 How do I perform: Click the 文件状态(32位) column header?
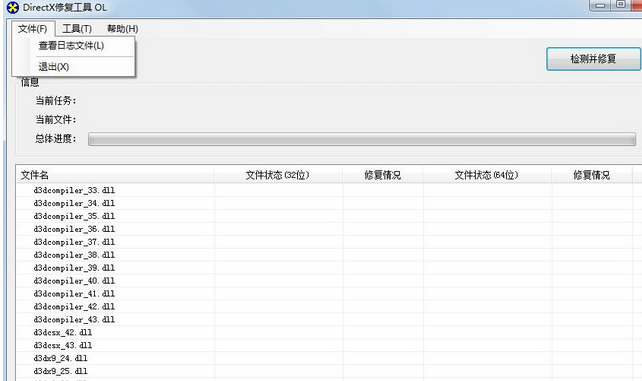pos(278,175)
